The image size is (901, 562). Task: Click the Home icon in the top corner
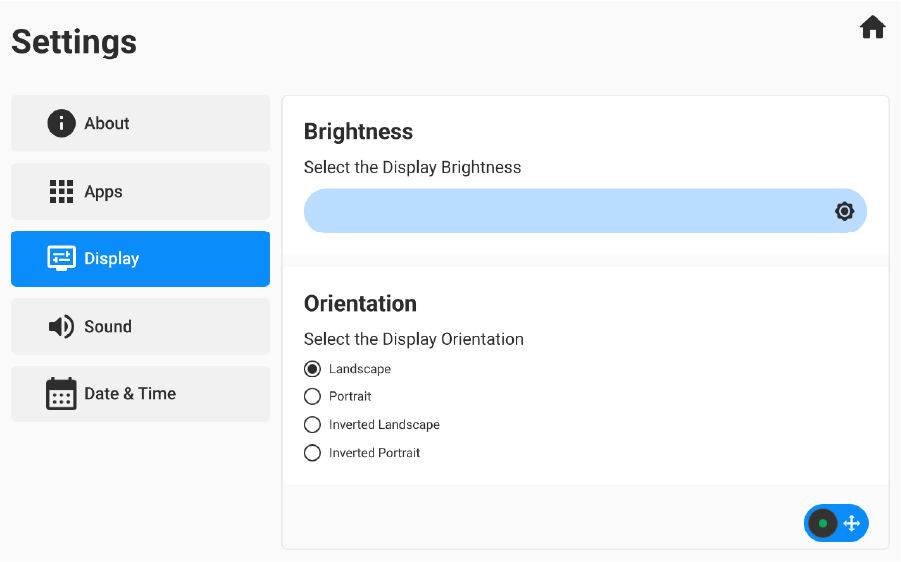coord(872,28)
